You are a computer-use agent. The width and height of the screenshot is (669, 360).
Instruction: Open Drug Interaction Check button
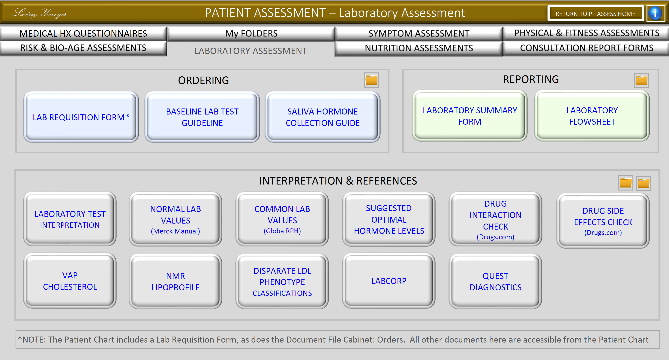pyautogui.click(x=495, y=219)
